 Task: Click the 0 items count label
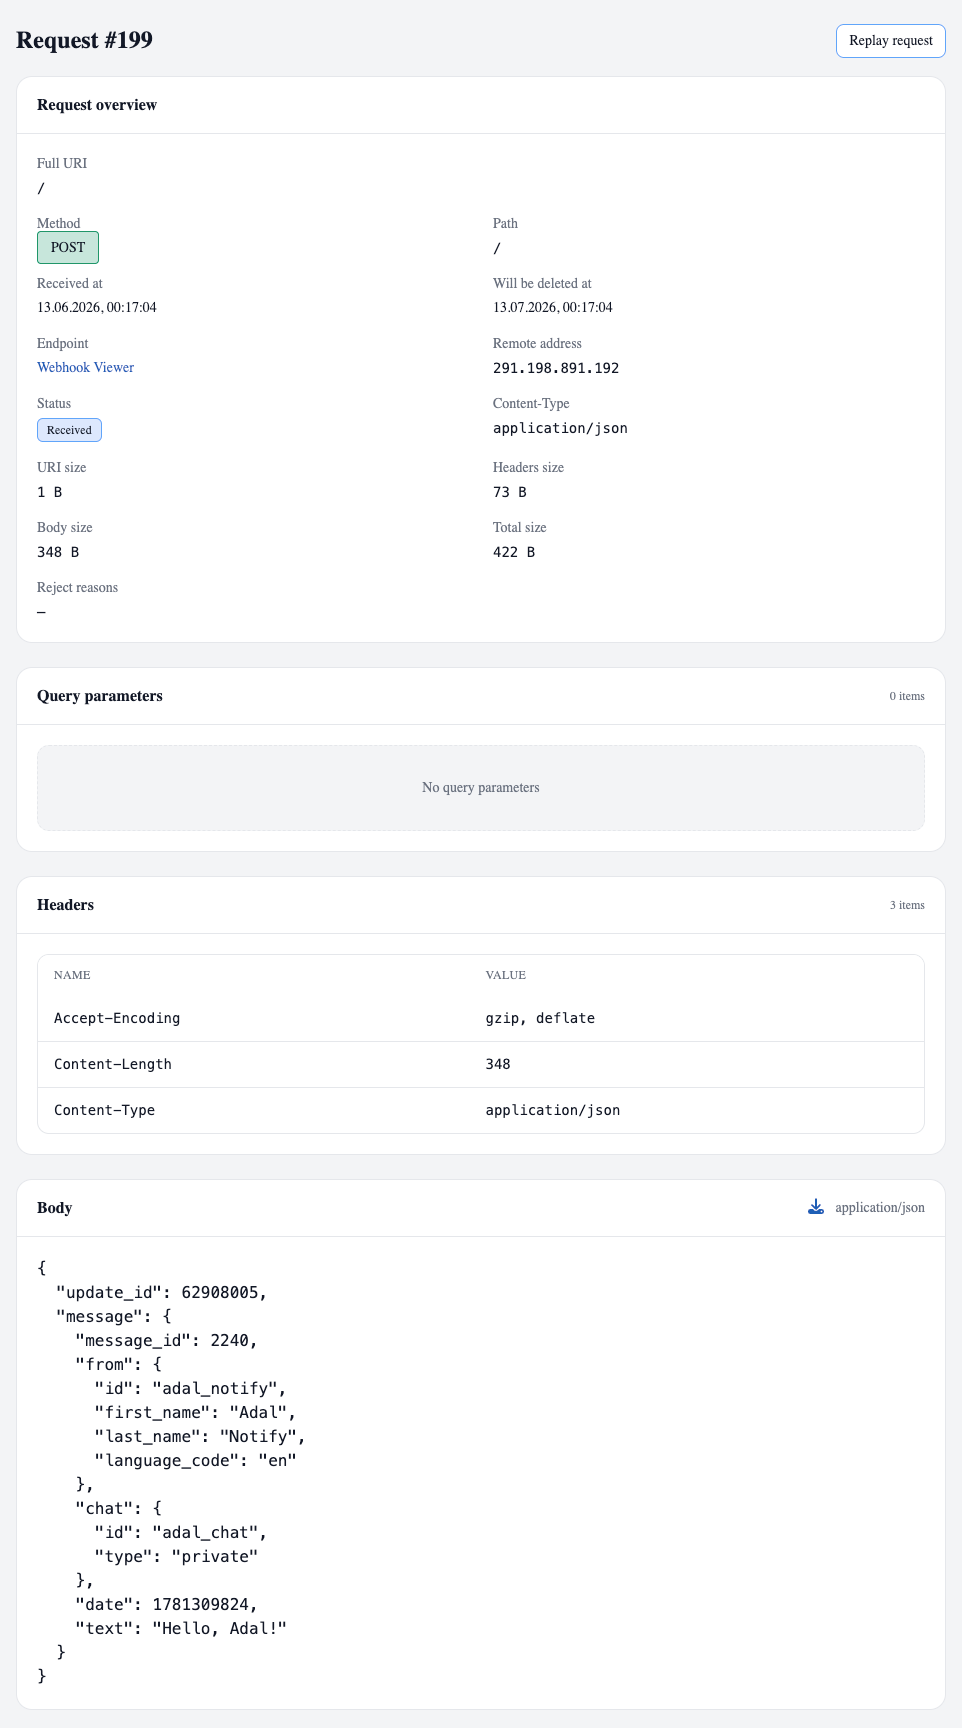907,696
